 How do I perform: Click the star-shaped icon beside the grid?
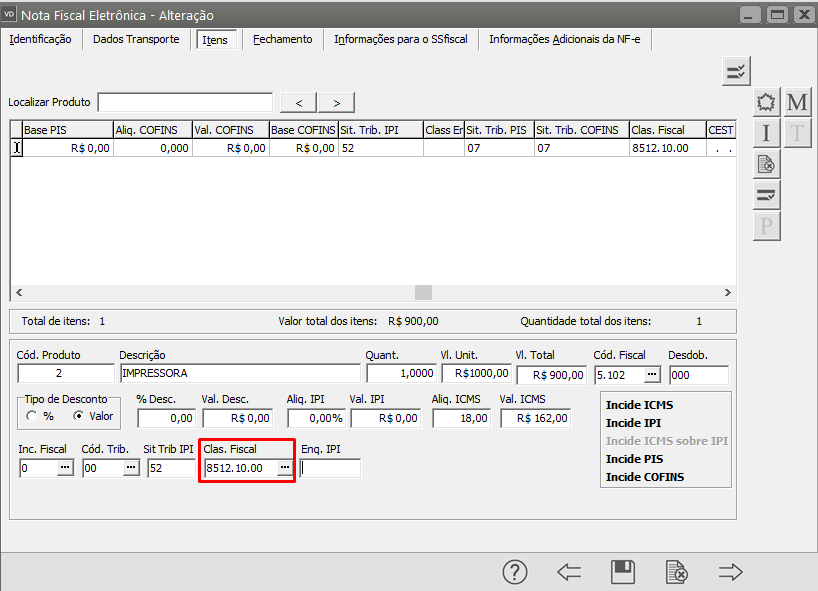766,102
